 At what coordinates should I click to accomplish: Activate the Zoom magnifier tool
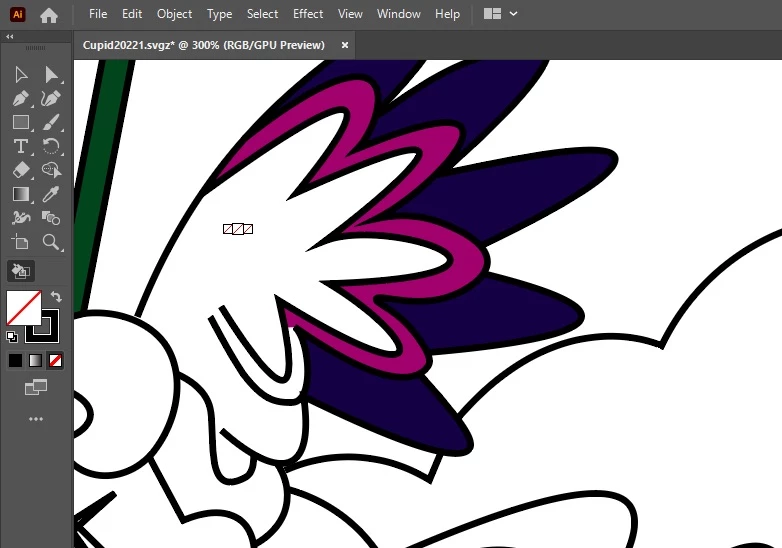[x=51, y=242]
